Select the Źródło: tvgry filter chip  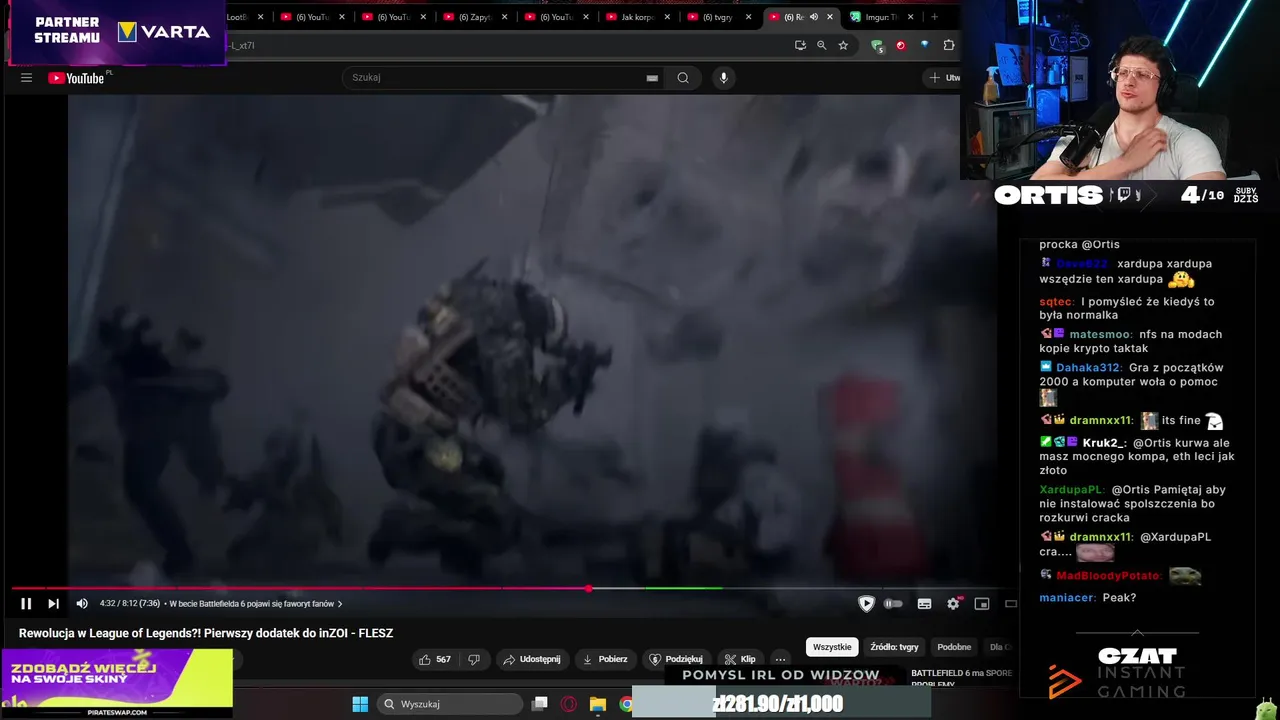pos(894,647)
